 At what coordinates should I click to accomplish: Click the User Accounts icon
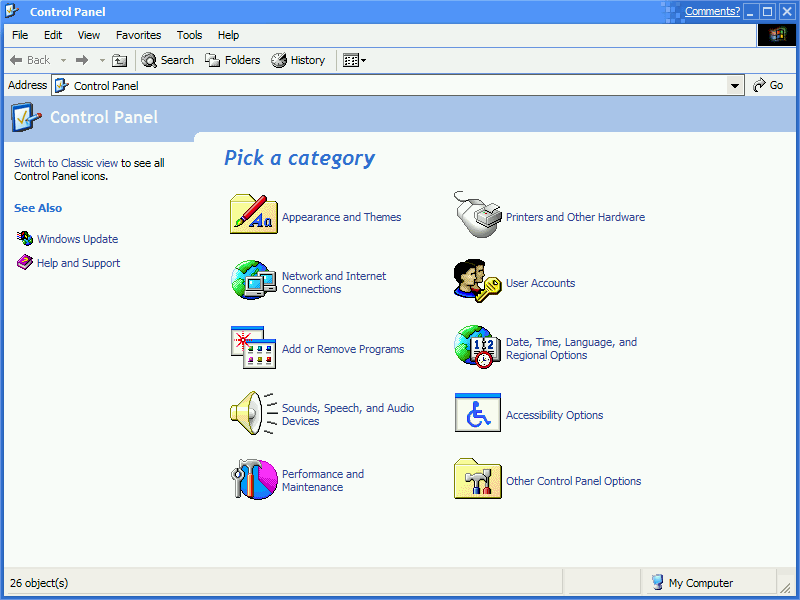[478, 281]
